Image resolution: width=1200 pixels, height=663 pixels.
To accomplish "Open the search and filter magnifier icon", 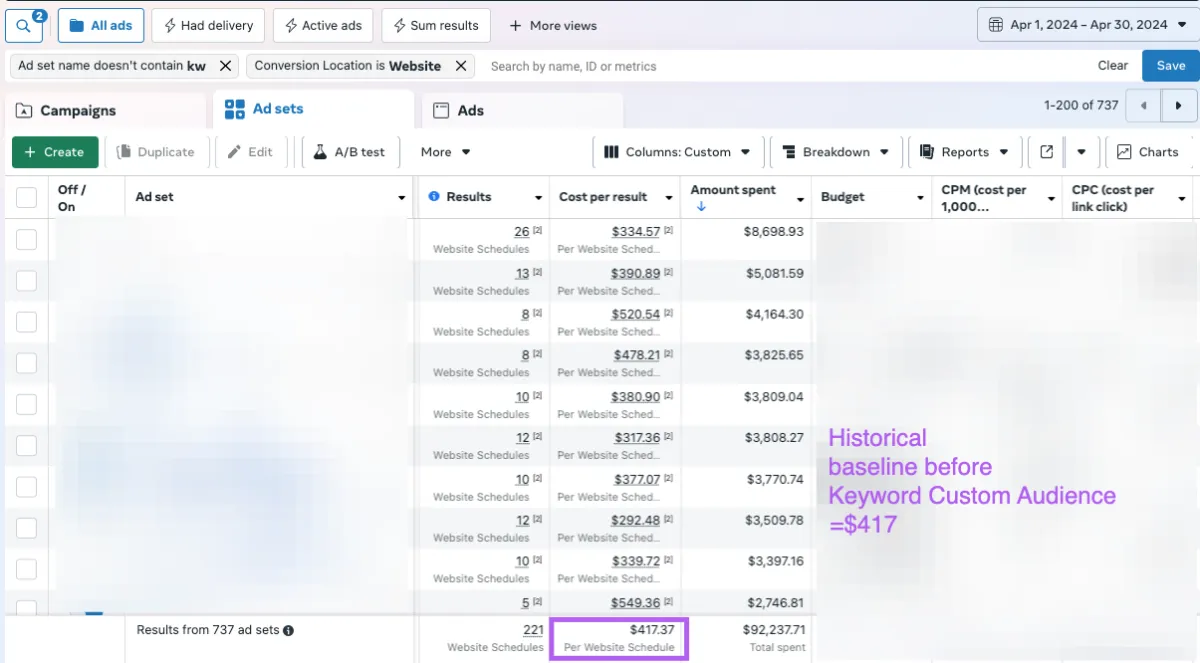I will click(24, 25).
